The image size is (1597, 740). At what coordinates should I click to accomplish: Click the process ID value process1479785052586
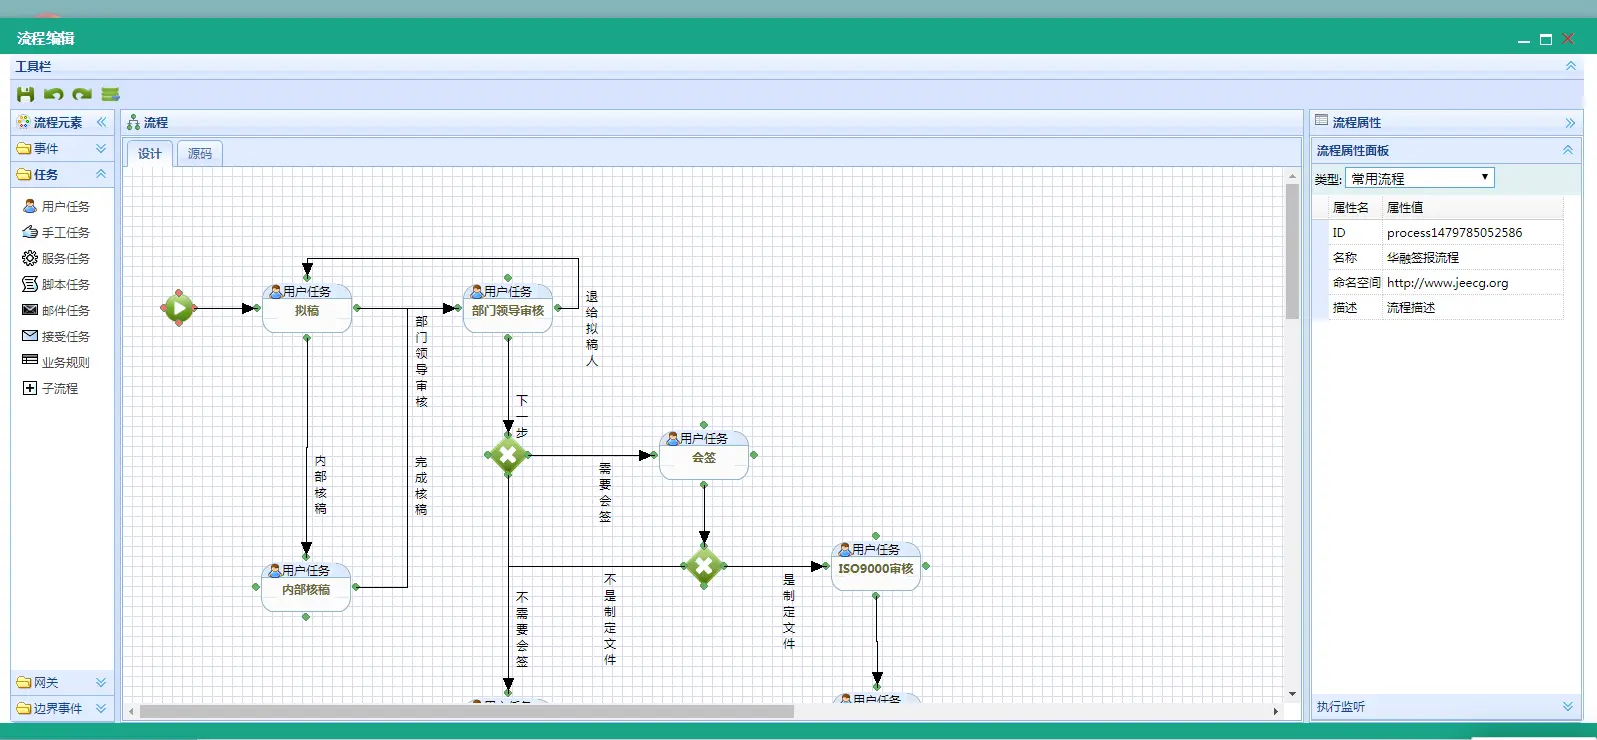[x=1454, y=232]
